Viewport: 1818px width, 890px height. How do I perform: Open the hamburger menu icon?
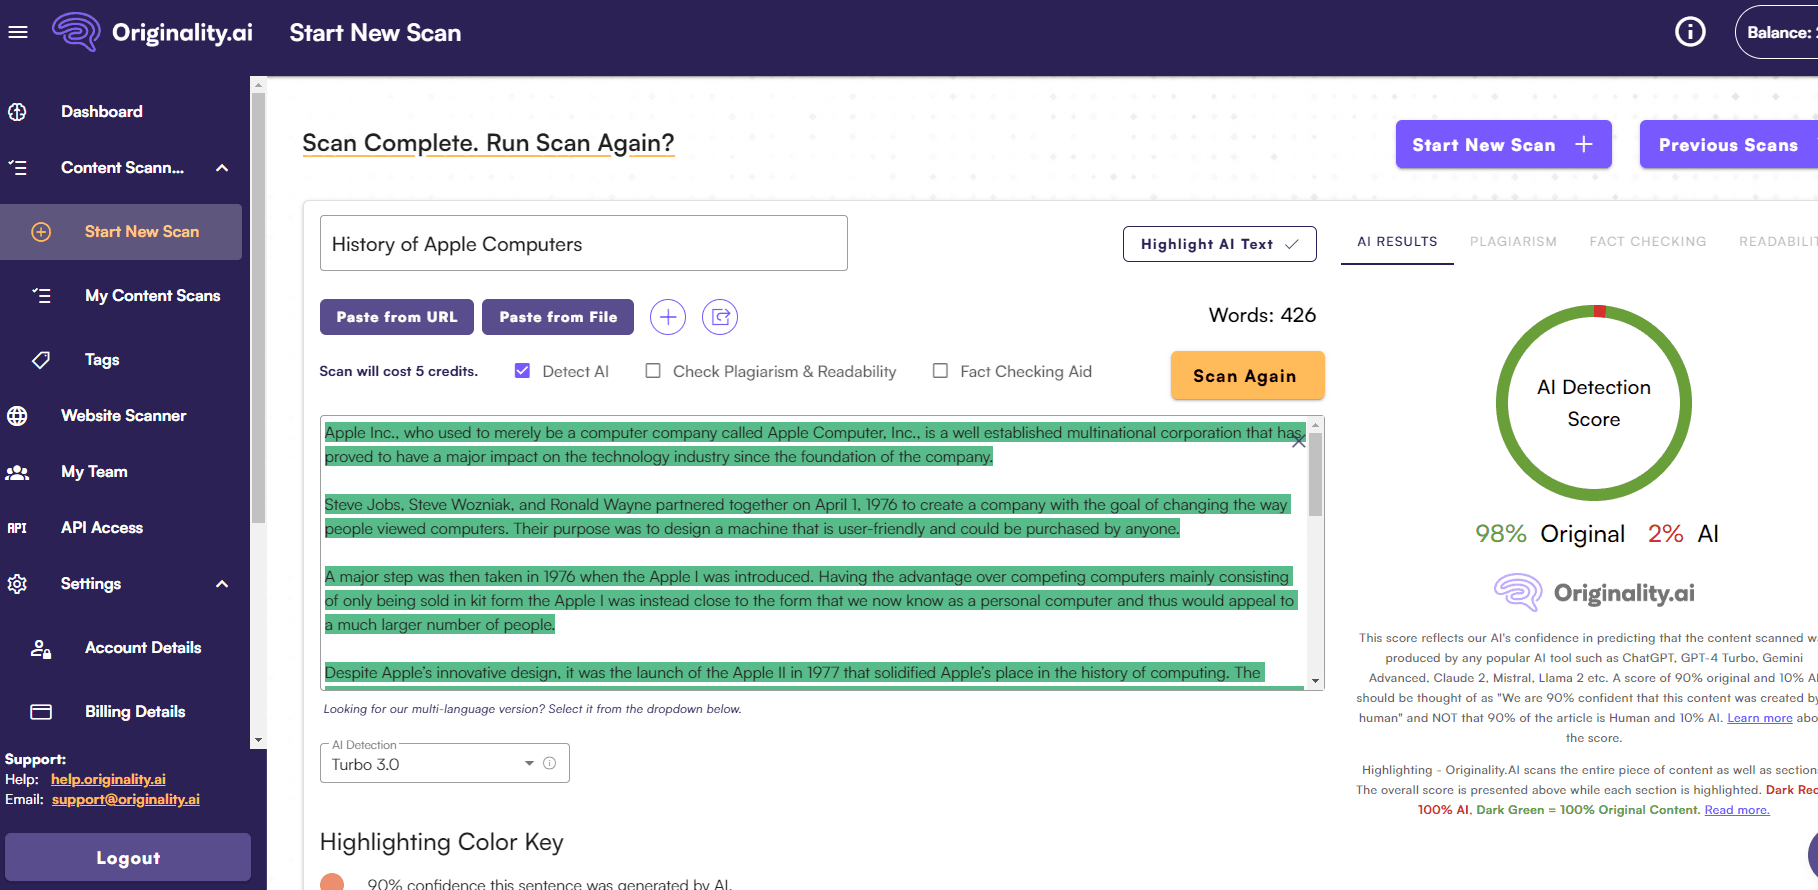click(x=17, y=32)
